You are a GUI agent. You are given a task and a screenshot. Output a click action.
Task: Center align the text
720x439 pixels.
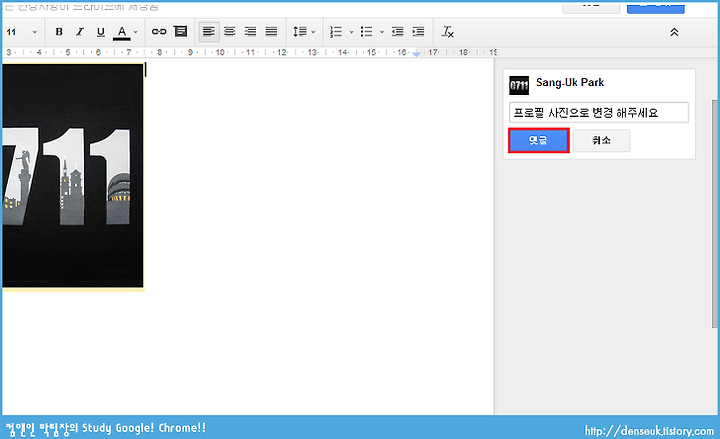[x=230, y=31]
